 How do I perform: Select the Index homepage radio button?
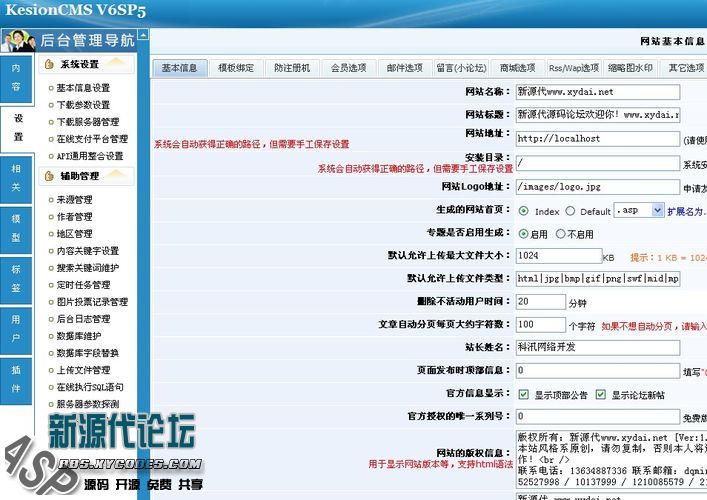pyautogui.click(x=523, y=211)
